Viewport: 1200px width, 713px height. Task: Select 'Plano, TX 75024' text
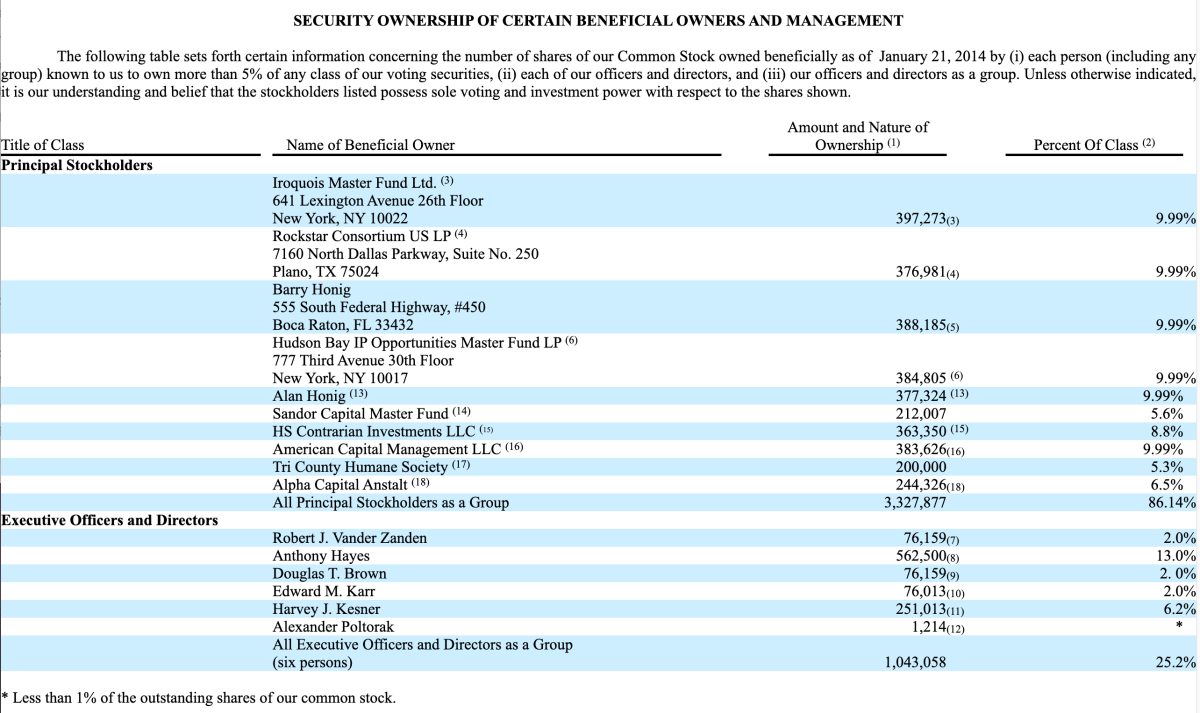click(x=326, y=272)
